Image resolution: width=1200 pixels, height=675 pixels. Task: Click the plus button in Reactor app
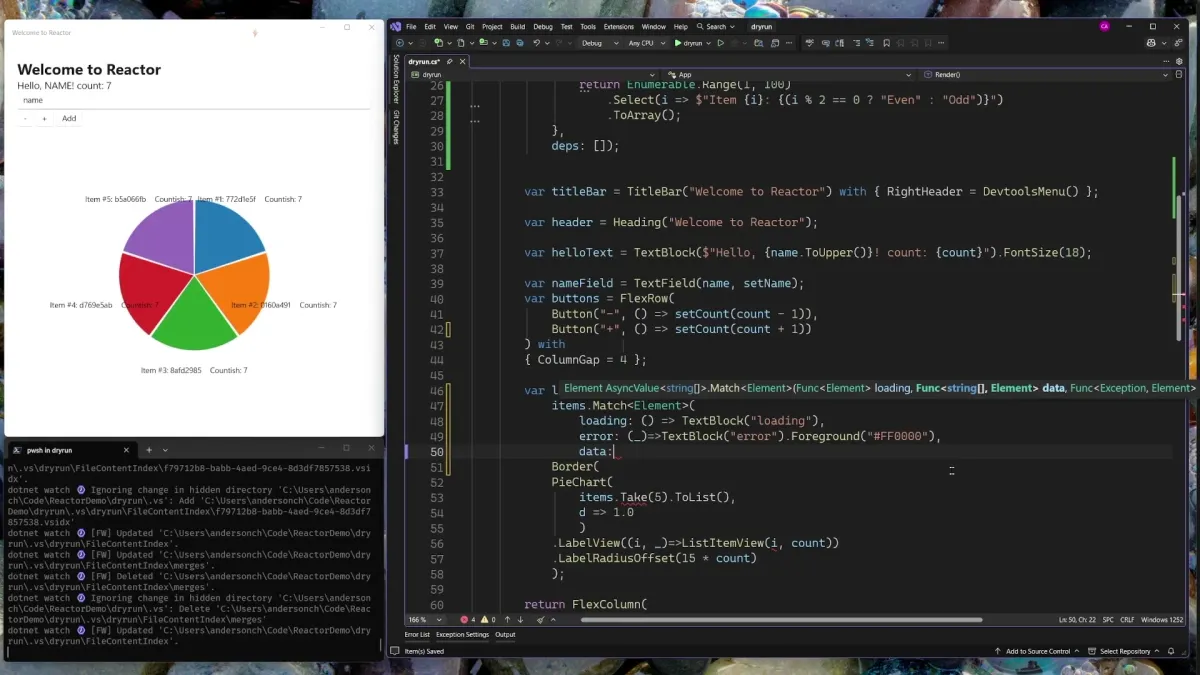[x=44, y=119]
